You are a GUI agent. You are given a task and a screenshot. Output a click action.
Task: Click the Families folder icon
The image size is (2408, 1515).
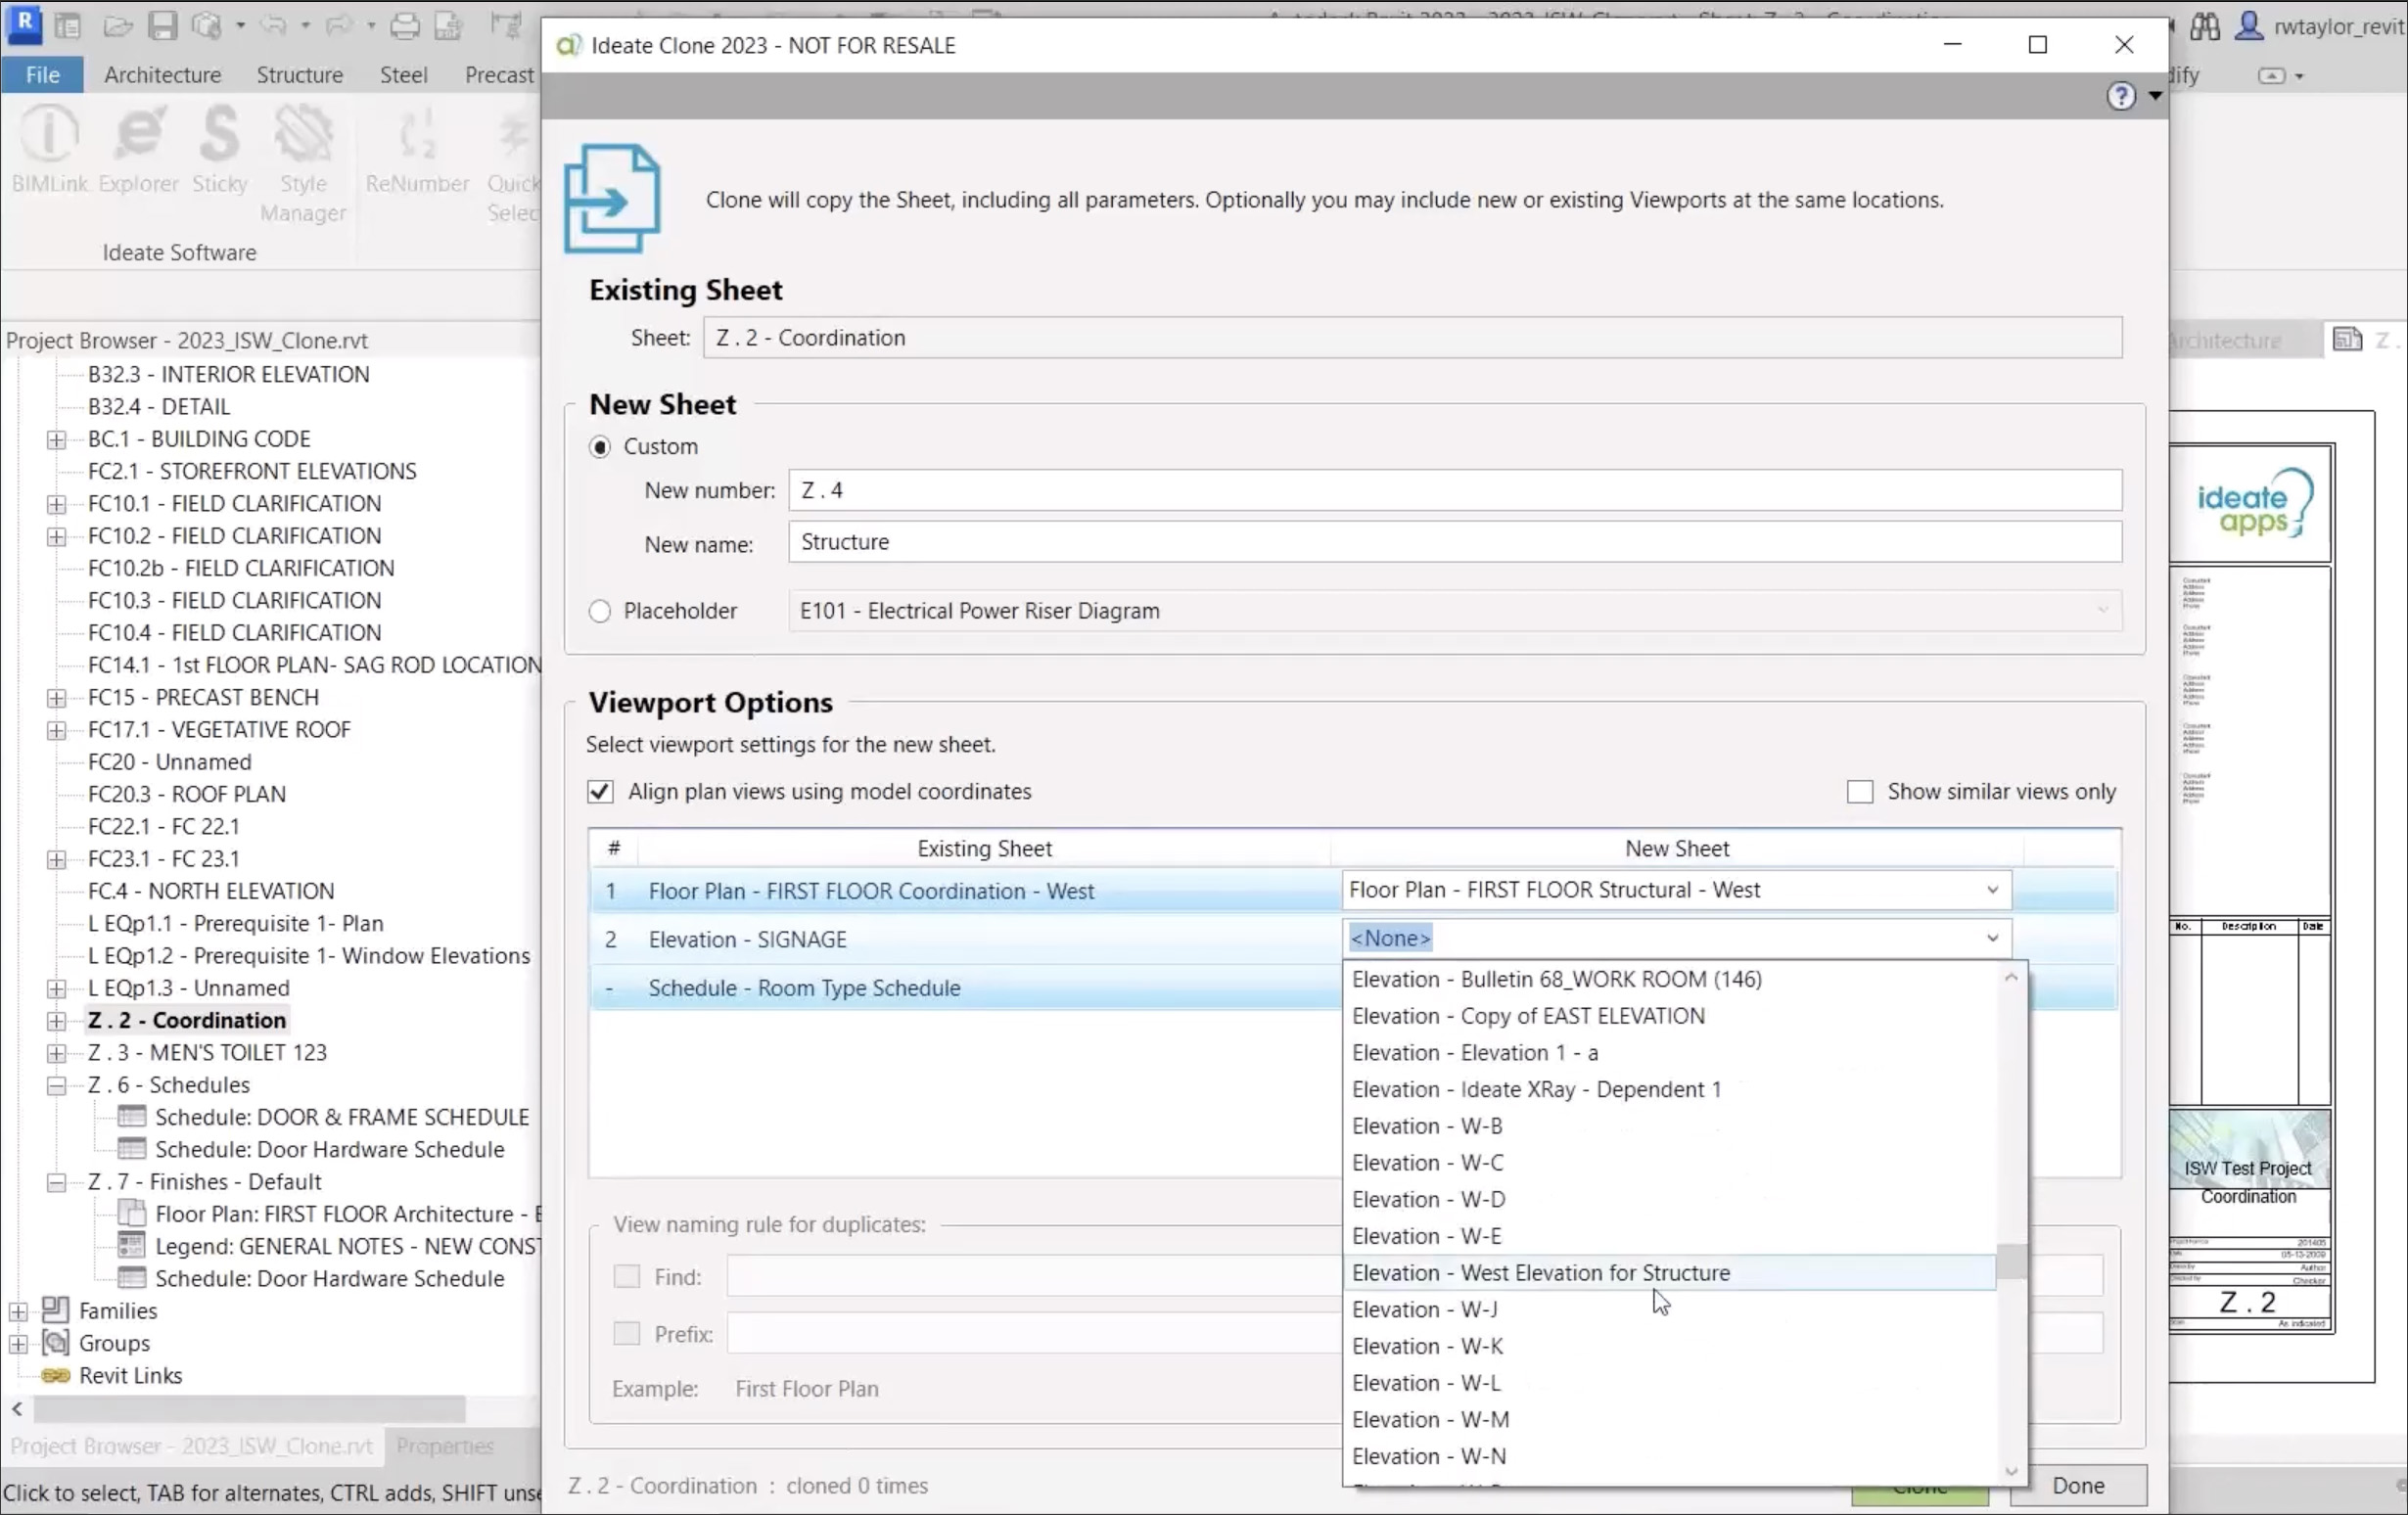click(55, 1310)
